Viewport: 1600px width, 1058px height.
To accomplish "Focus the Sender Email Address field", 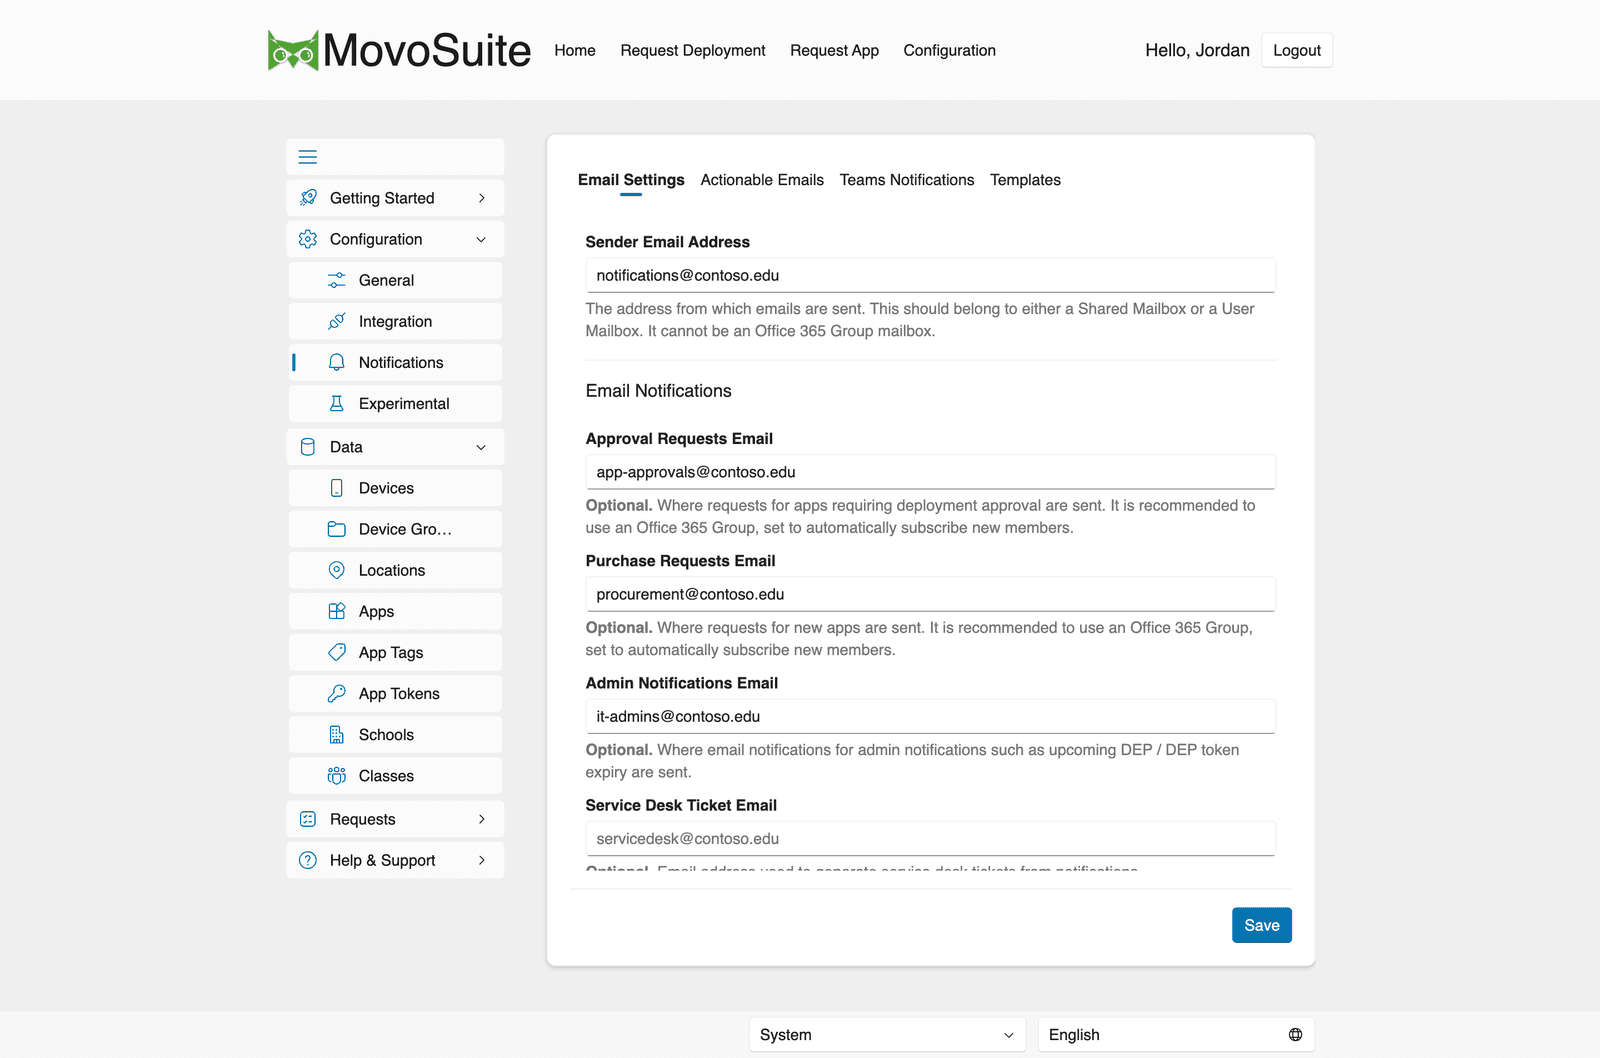I will 930,275.
